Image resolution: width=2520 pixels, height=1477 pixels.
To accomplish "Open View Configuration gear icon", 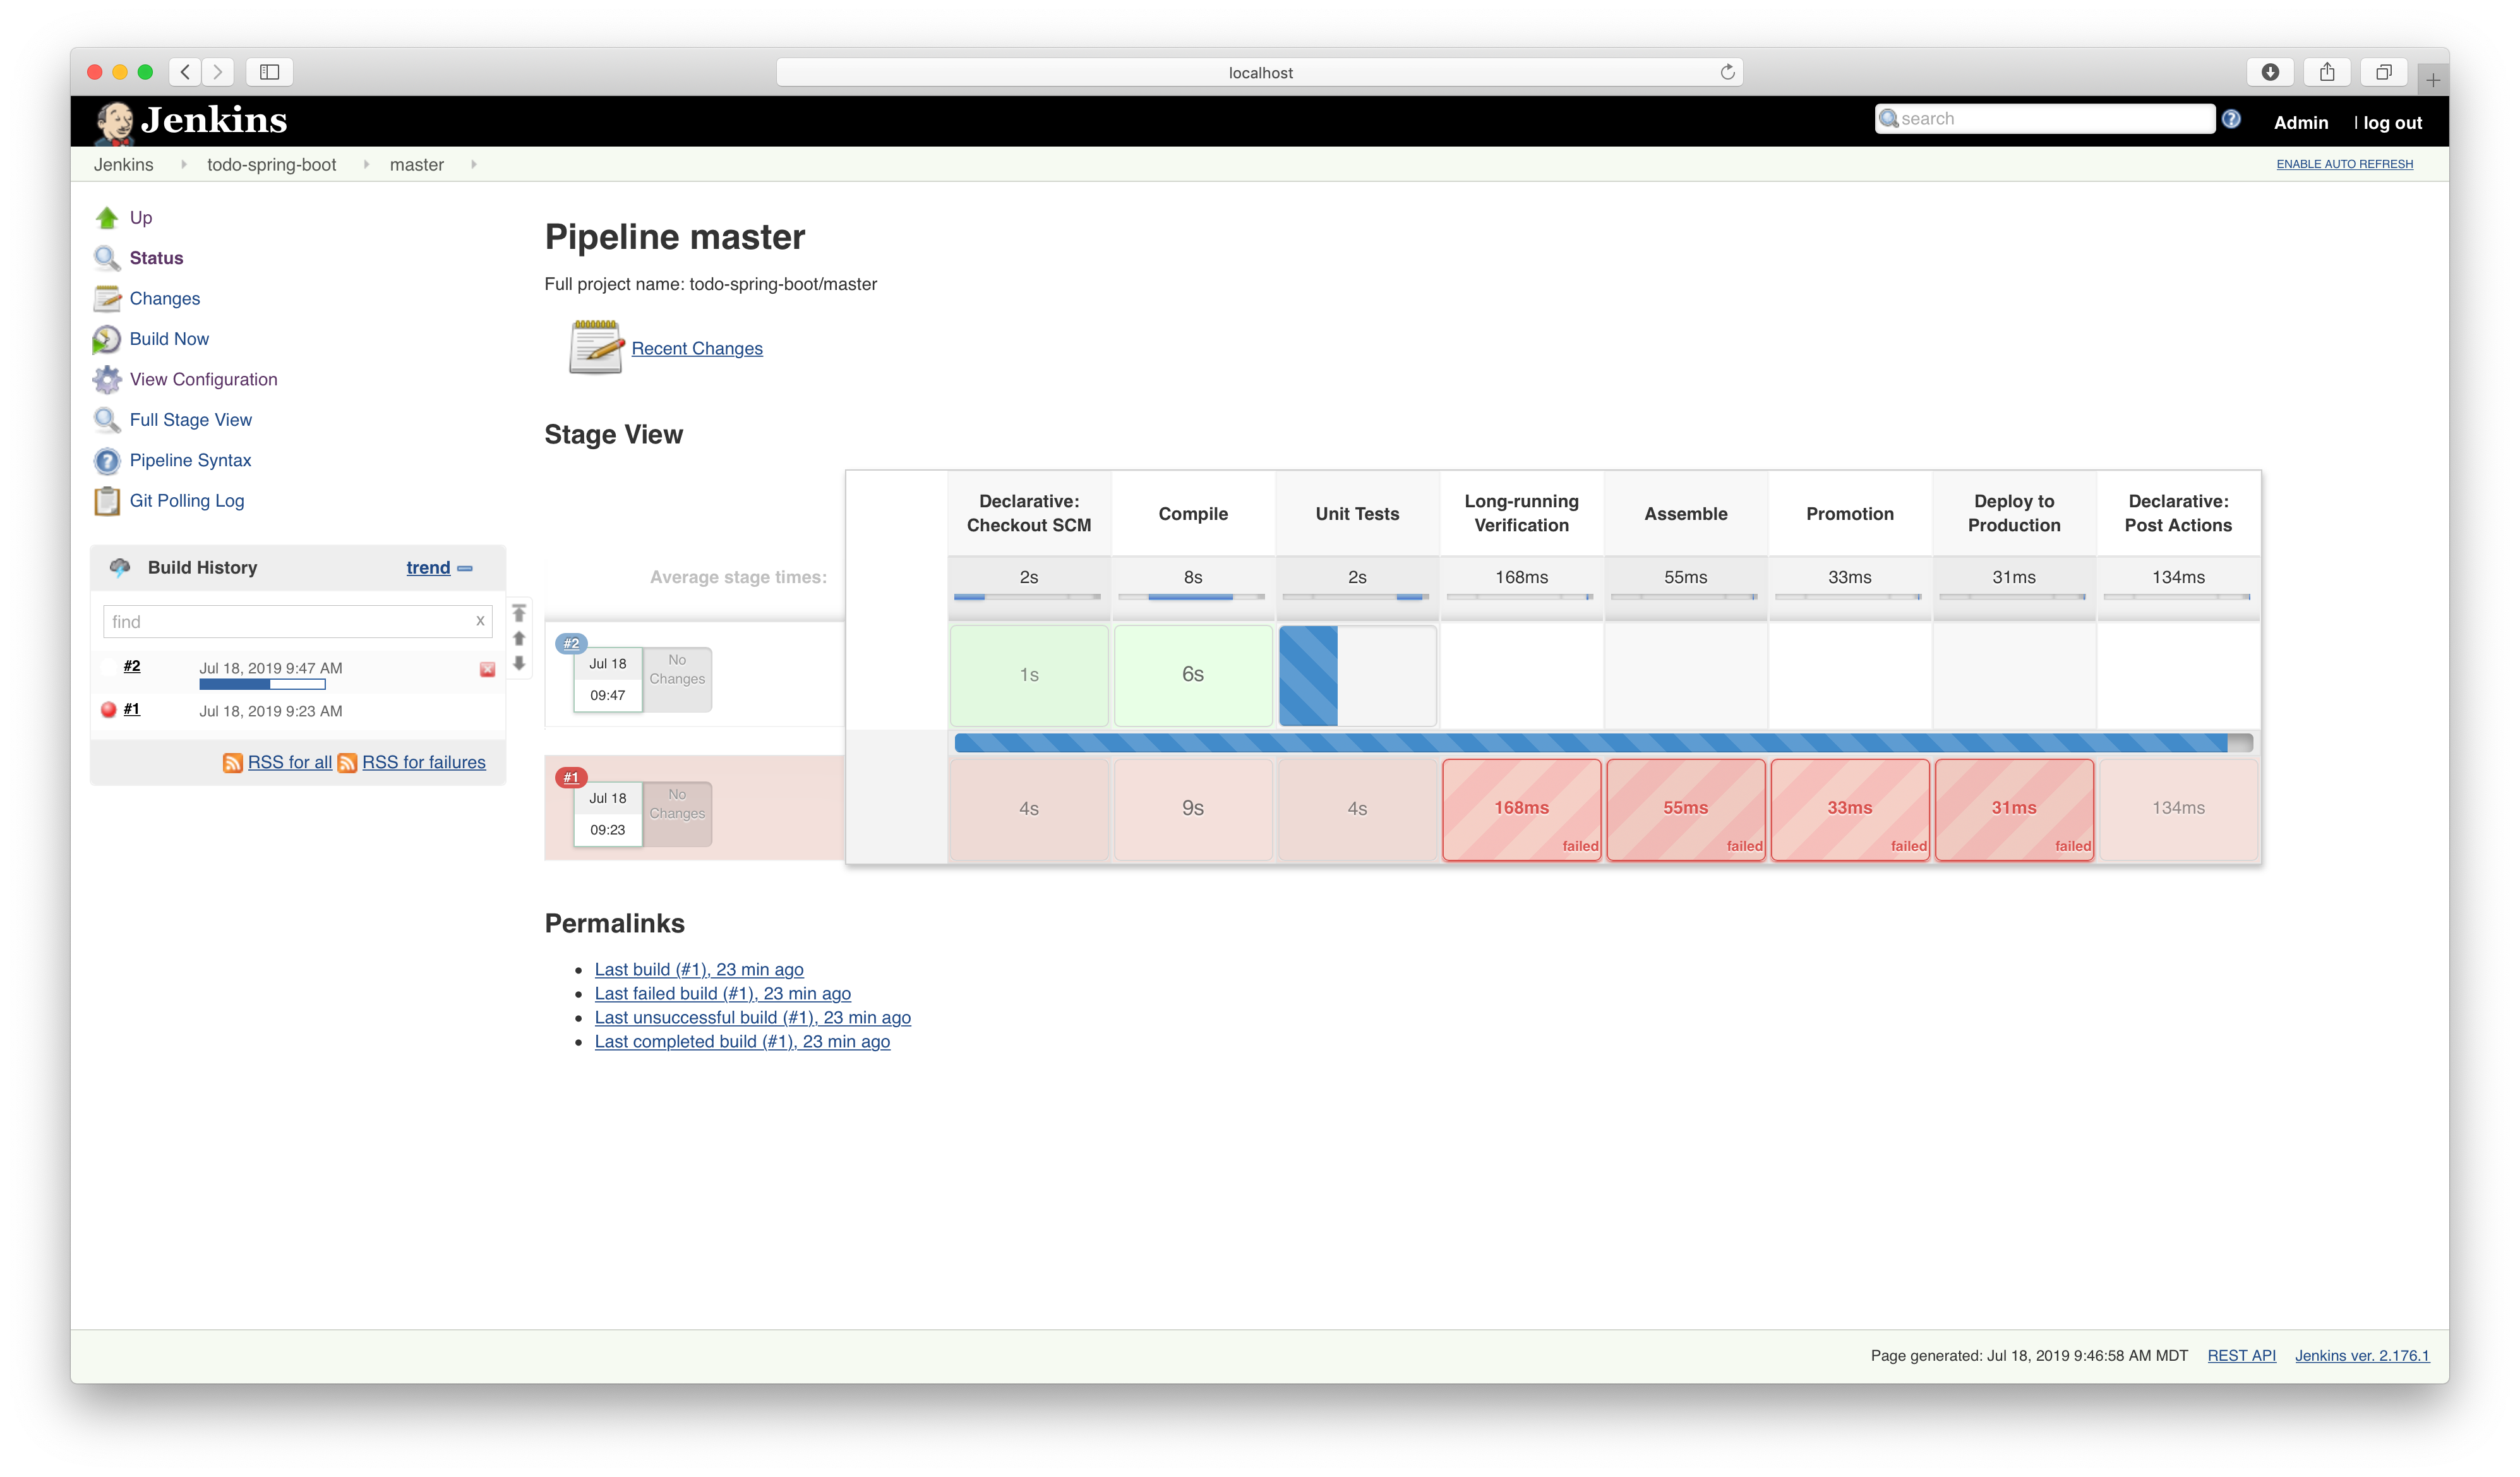I will tap(107, 380).
